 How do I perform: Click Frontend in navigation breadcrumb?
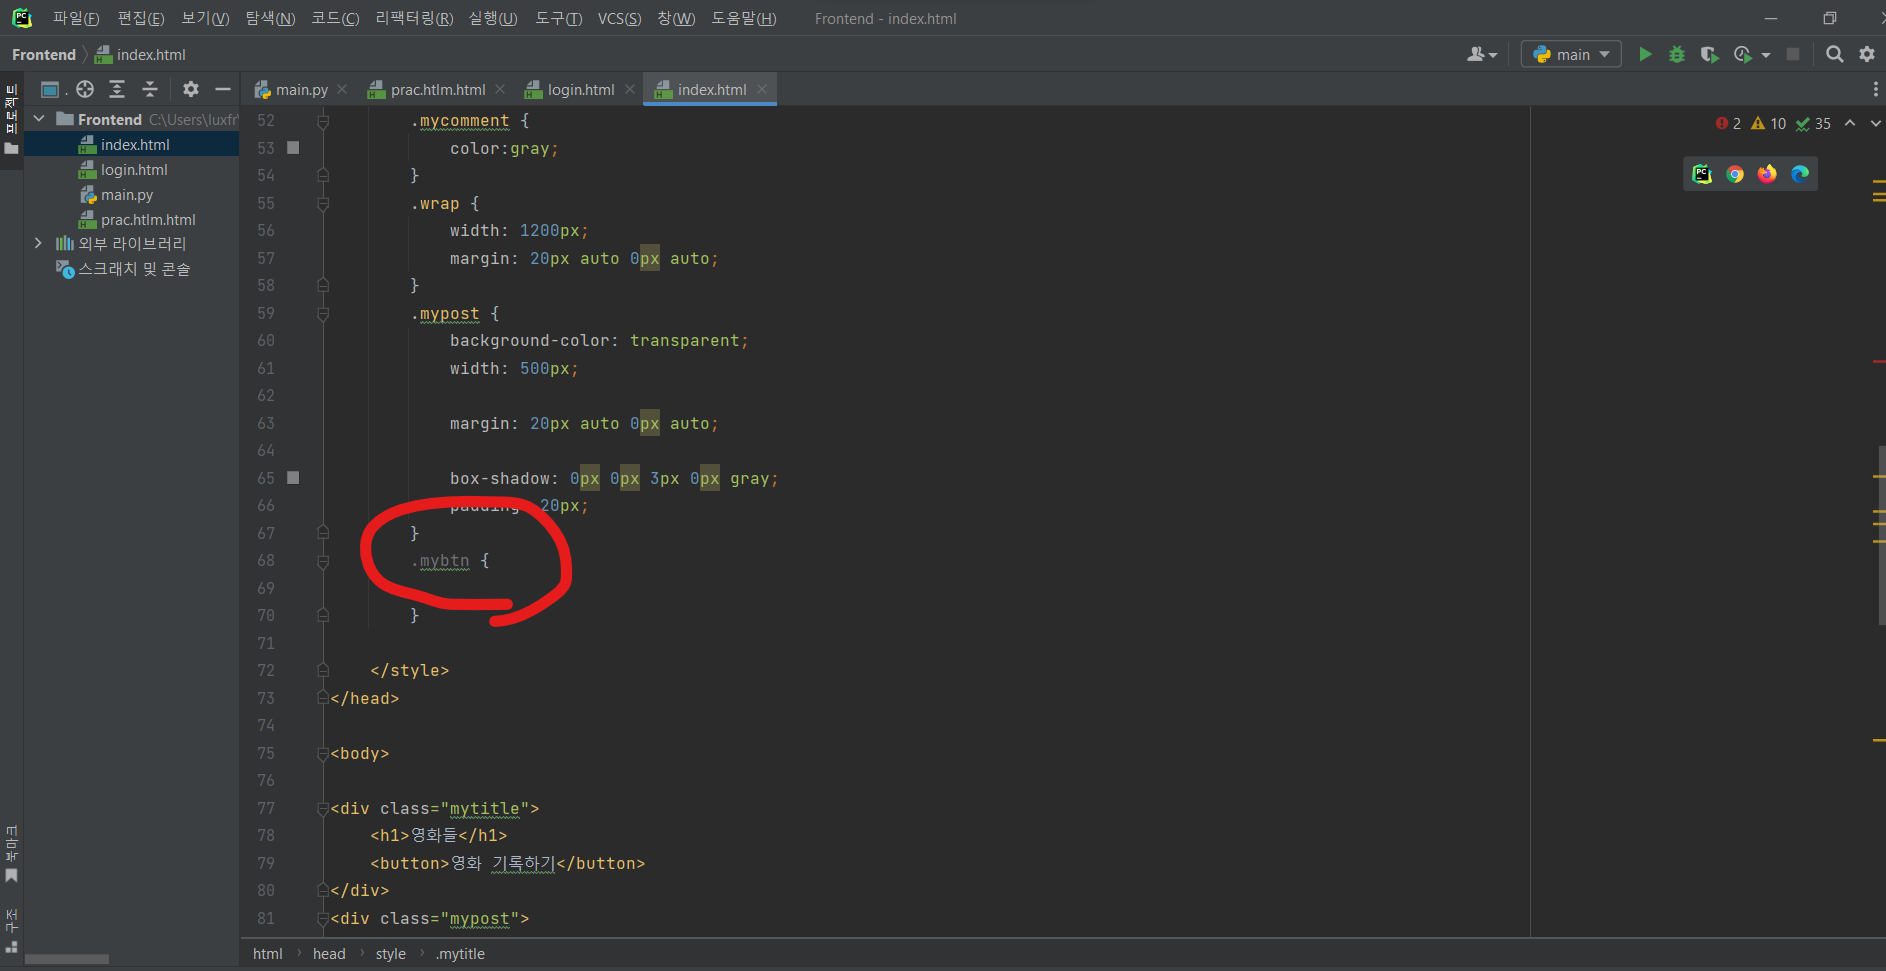pos(44,54)
